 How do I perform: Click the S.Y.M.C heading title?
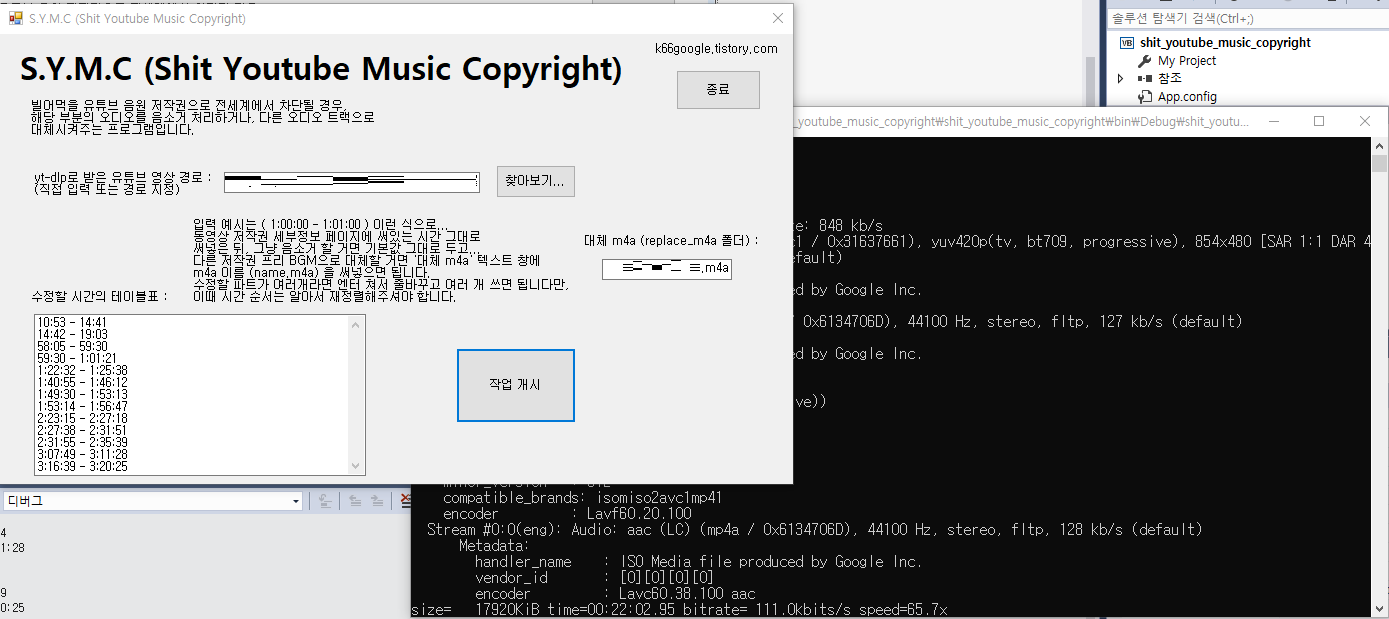tap(321, 70)
